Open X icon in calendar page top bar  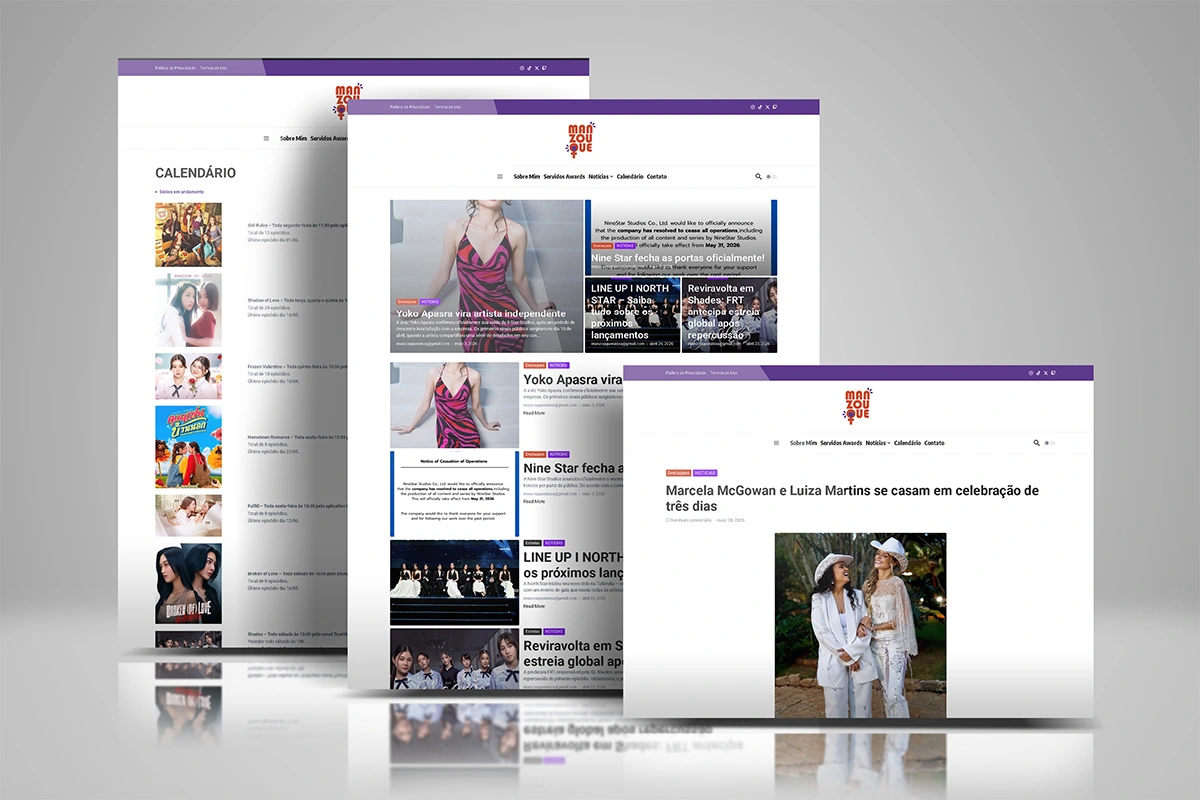(x=537, y=68)
